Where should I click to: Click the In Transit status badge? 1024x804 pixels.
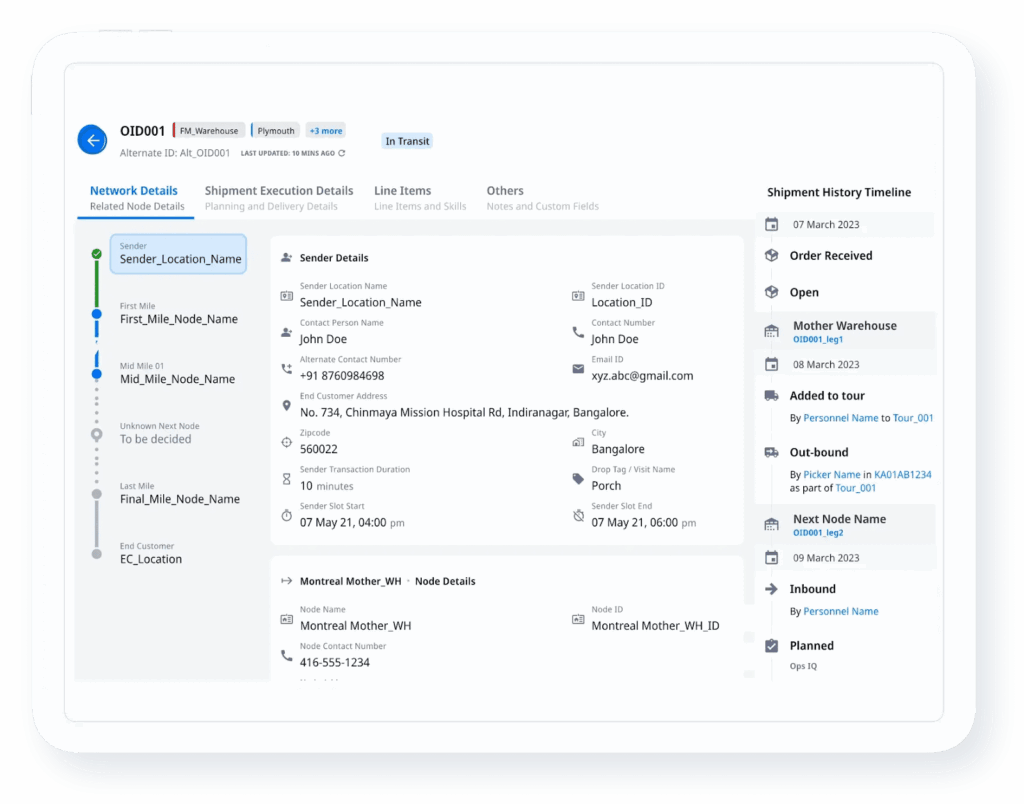(407, 141)
